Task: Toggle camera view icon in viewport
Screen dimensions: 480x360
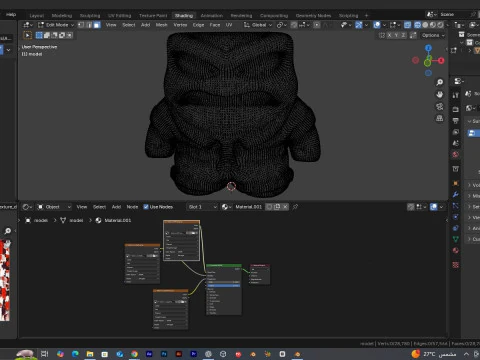Action: coord(440,106)
